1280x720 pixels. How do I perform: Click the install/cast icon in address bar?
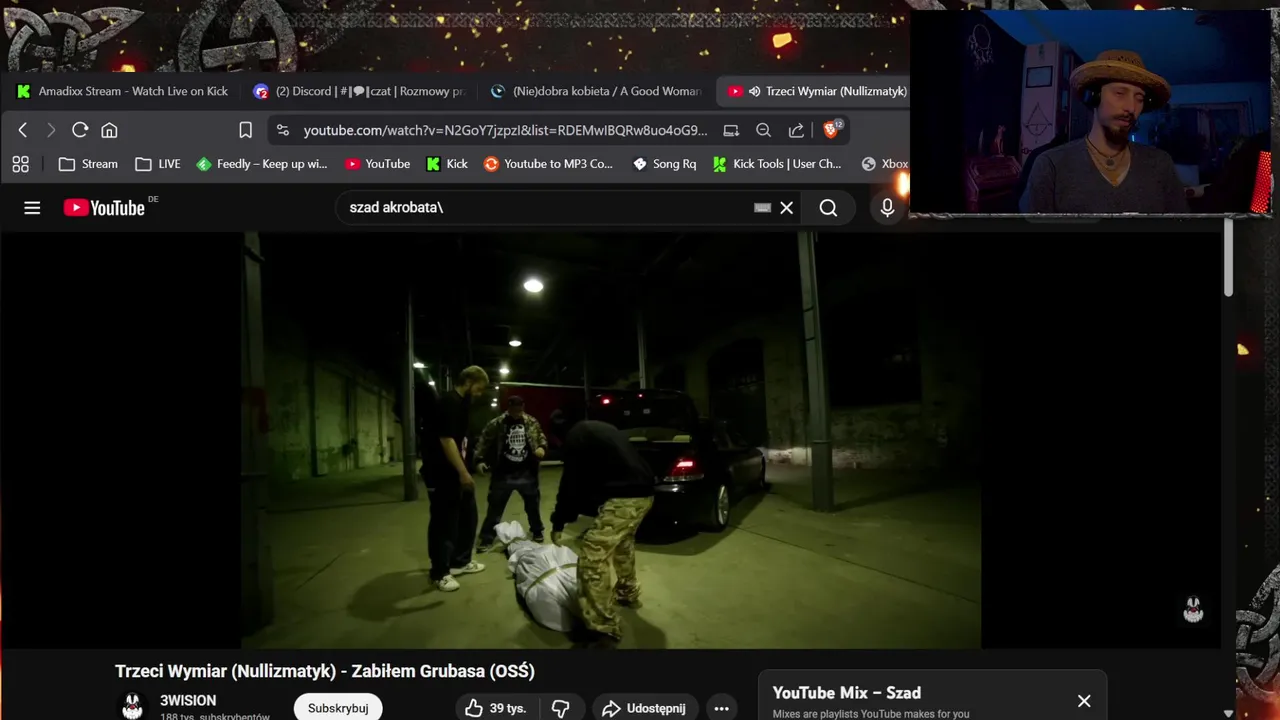pyautogui.click(x=731, y=130)
